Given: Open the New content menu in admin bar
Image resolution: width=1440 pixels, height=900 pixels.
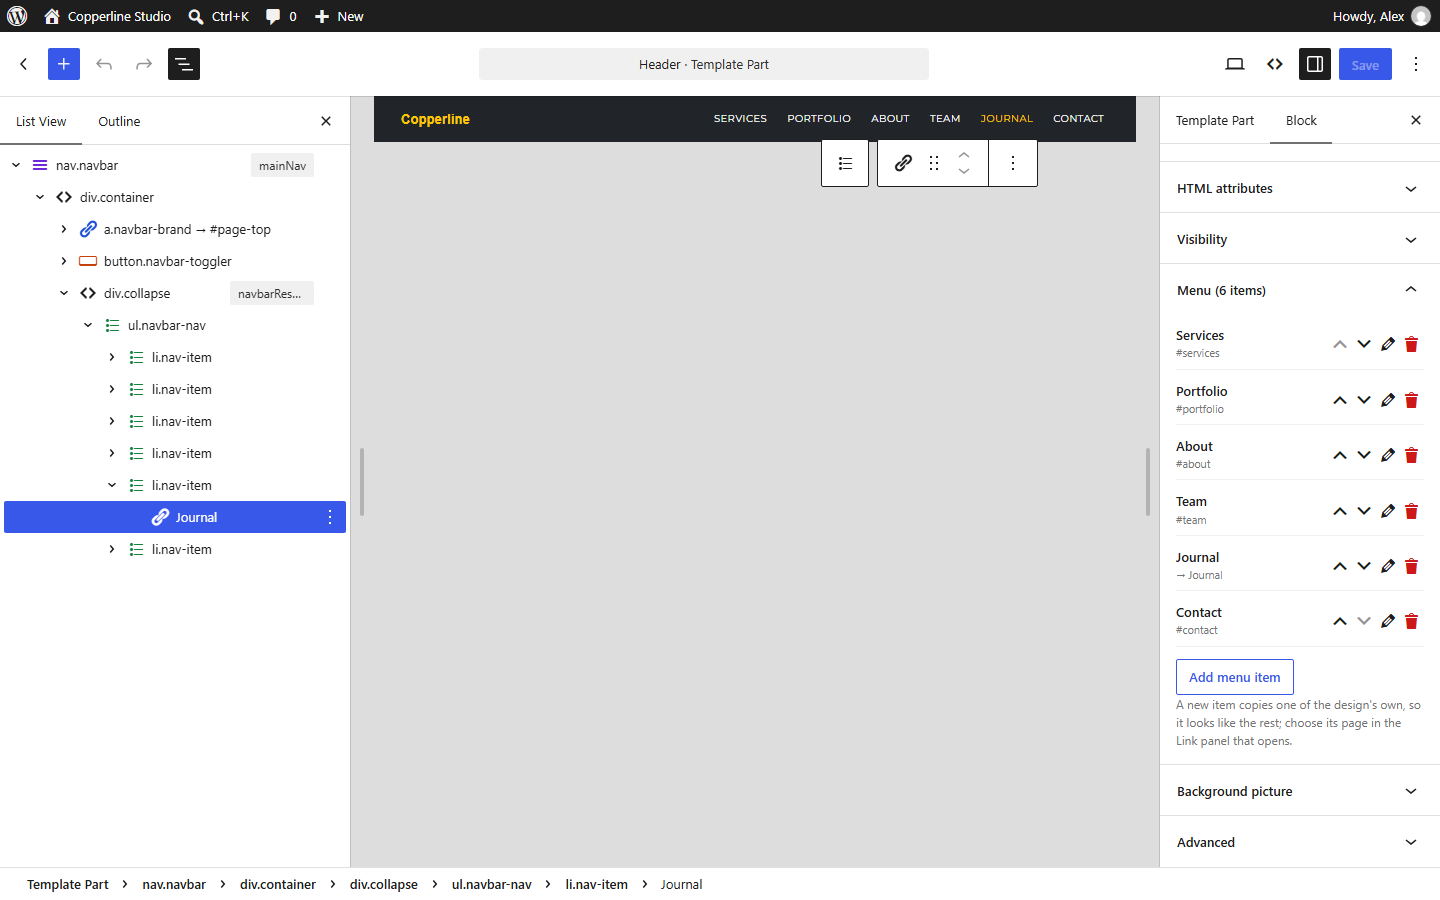Looking at the screenshot, I should 339,16.
